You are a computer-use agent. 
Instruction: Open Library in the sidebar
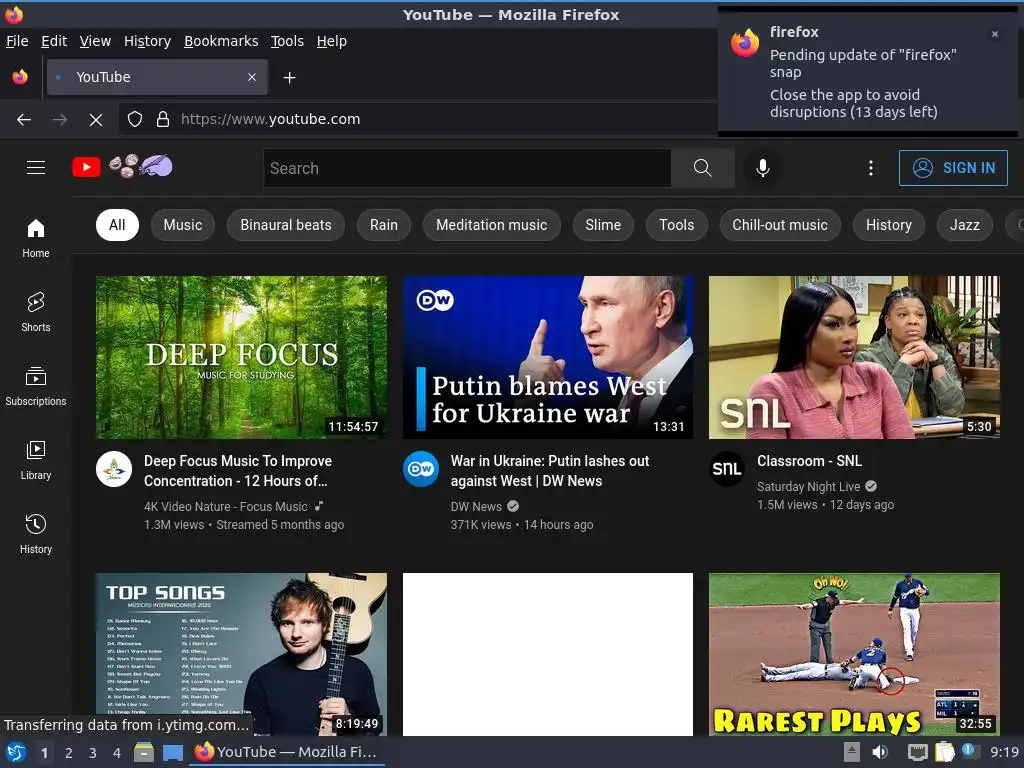coord(36,460)
